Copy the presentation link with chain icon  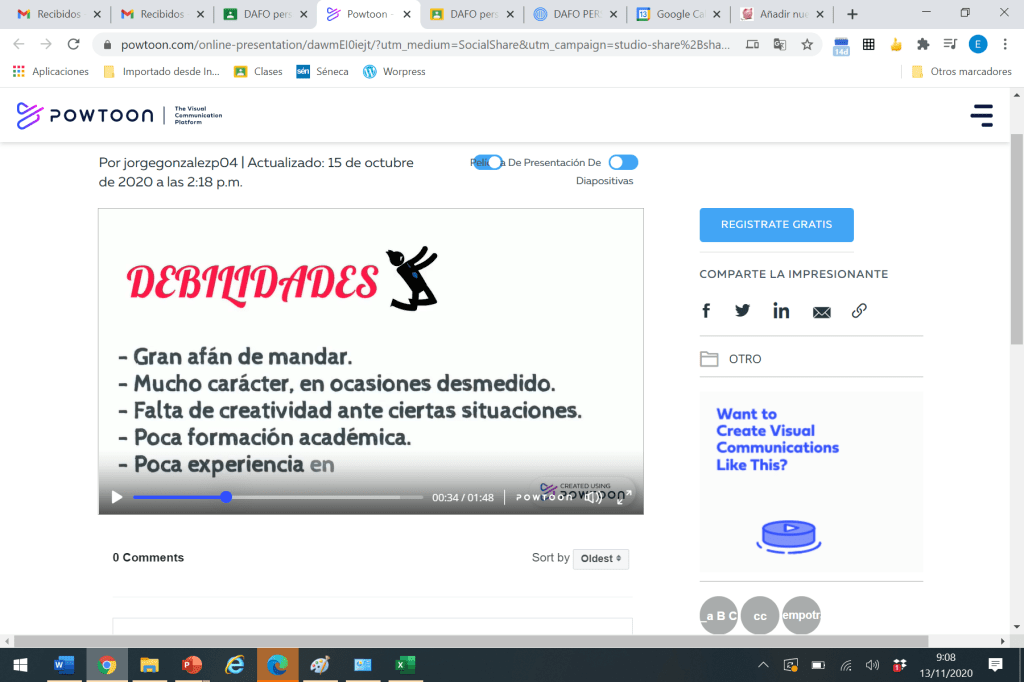[x=859, y=311]
